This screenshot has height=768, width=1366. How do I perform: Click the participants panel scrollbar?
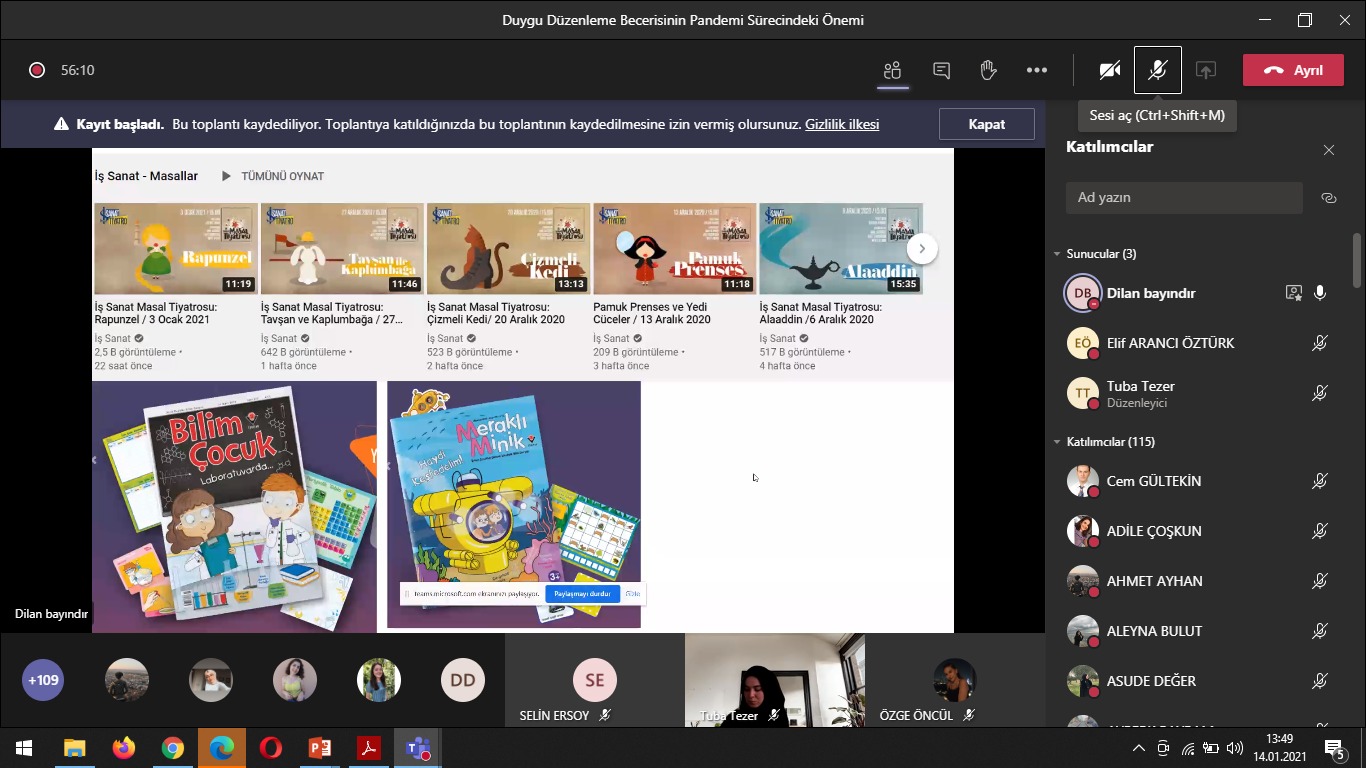1356,262
